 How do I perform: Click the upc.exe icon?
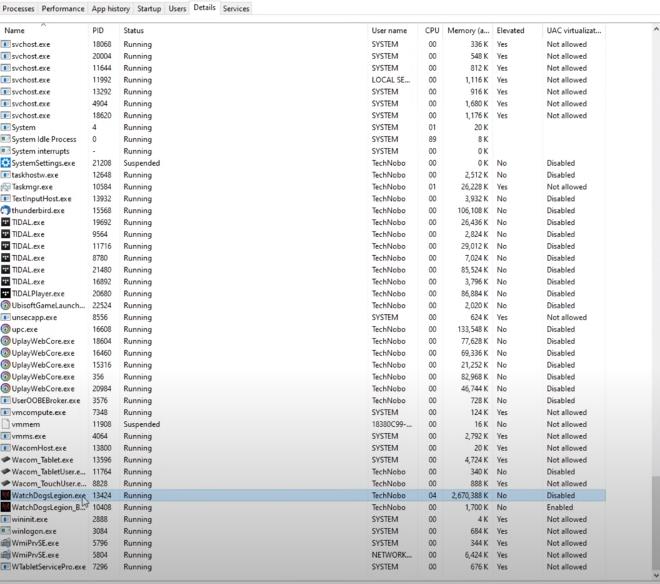5,329
